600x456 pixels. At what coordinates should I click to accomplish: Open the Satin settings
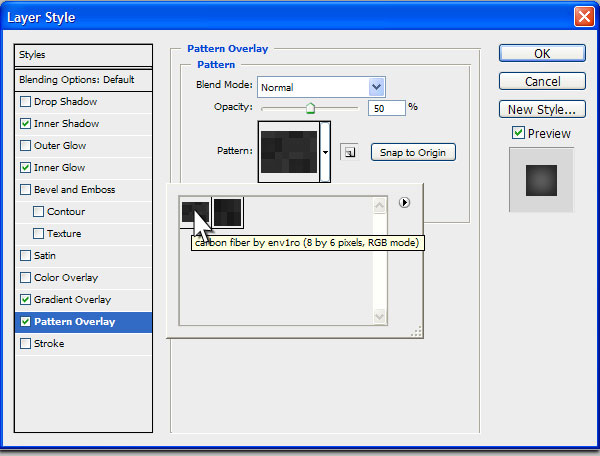click(45, 256)
